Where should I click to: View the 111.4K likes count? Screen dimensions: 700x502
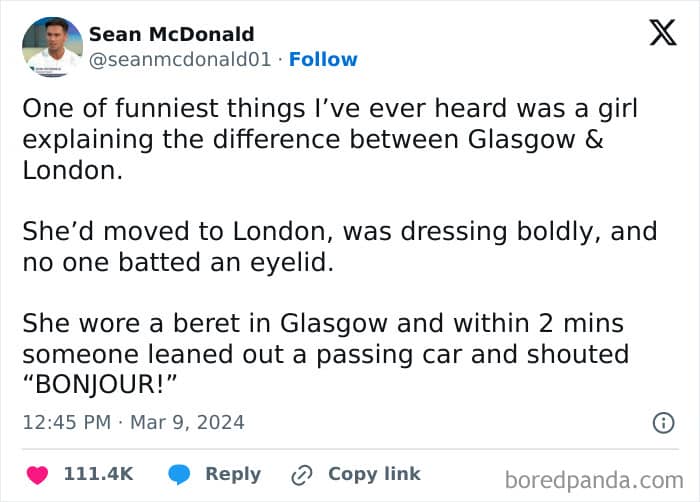98,474
